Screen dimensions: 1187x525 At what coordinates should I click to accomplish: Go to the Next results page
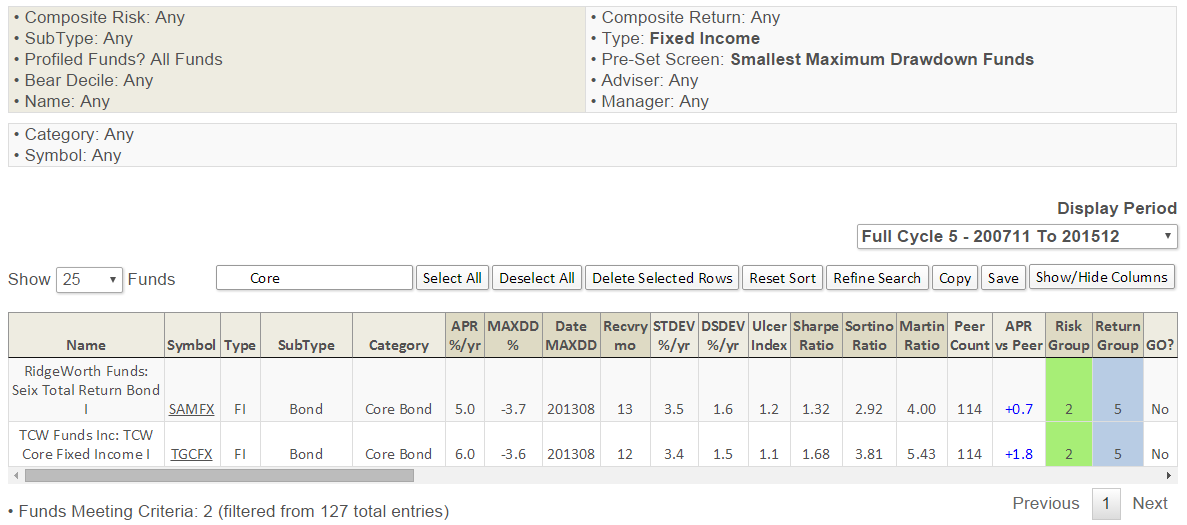(x=1149, y=503)
